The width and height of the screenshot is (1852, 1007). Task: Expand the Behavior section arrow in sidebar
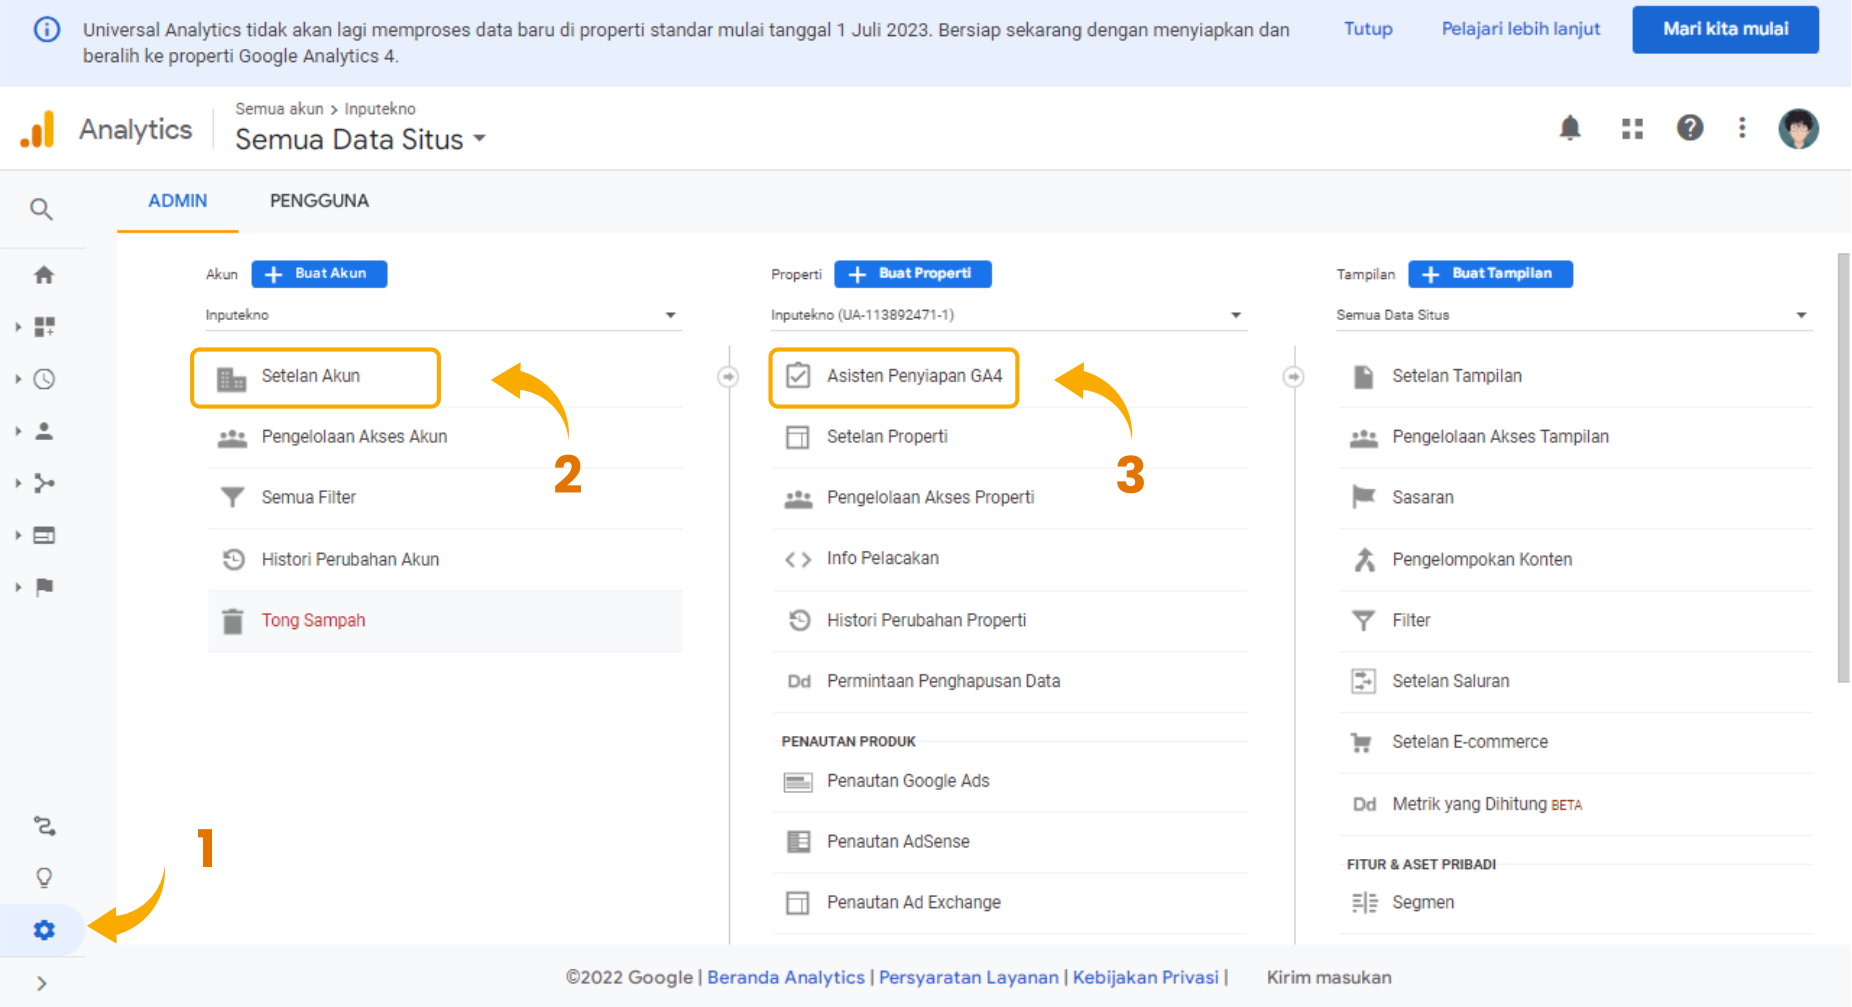(x=18, y=535)
